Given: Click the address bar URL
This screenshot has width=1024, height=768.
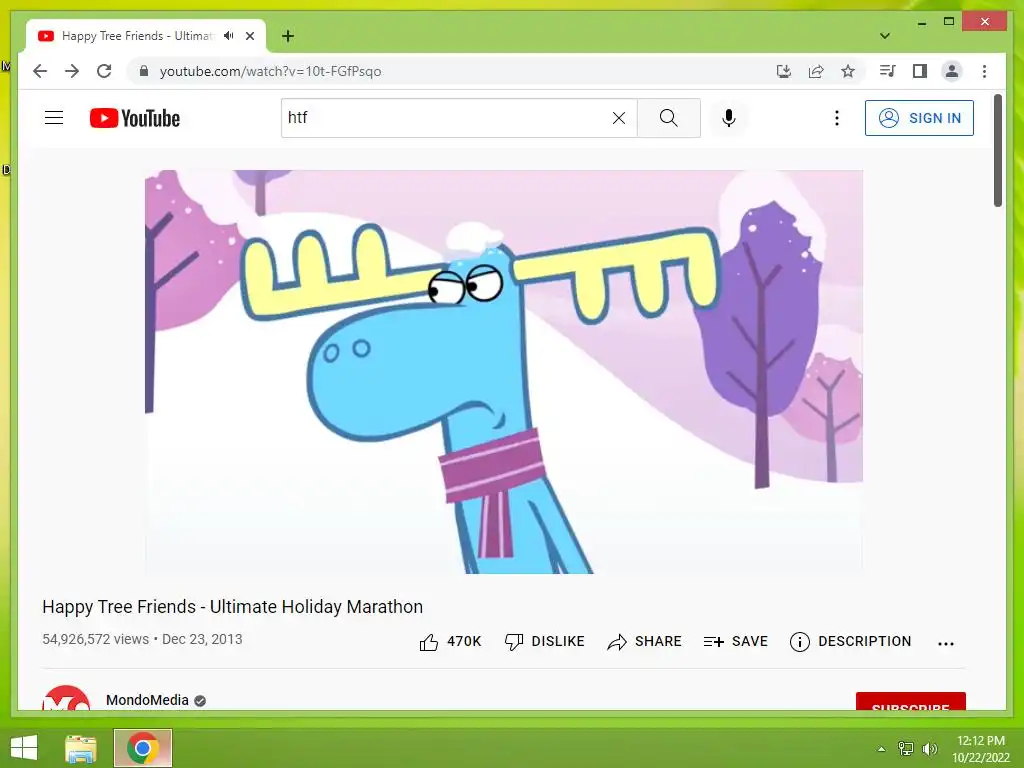Looking at the screenshot, I should (x=270, y=71).
